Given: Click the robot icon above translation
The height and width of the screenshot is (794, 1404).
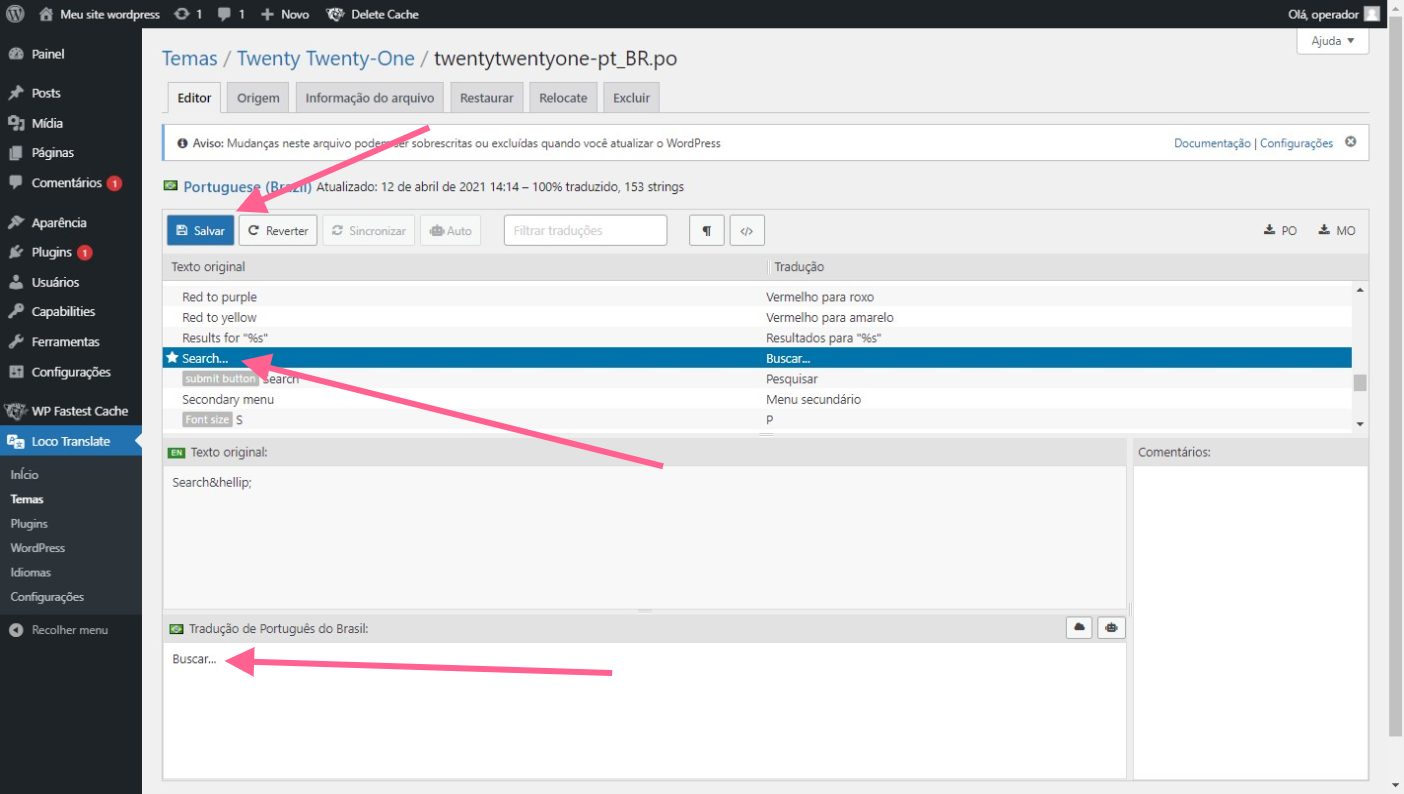Looking at the screenshot, I should click(x=1111, y=628).
